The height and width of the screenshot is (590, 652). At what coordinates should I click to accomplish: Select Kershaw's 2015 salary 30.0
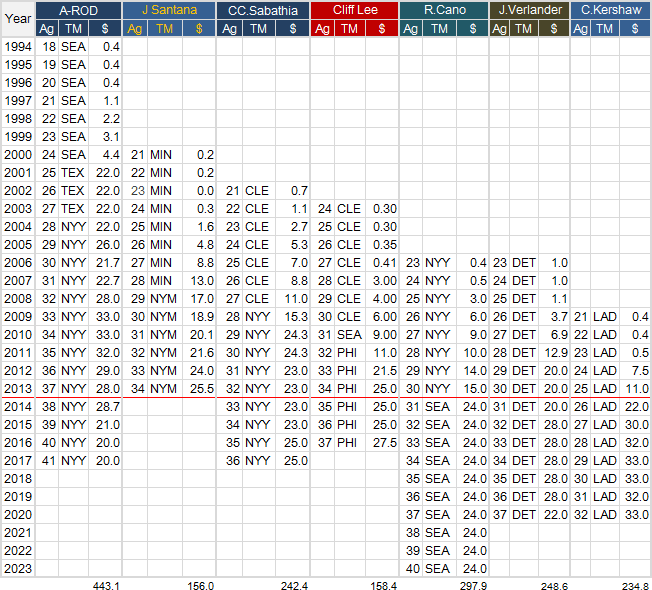[635, 425]
